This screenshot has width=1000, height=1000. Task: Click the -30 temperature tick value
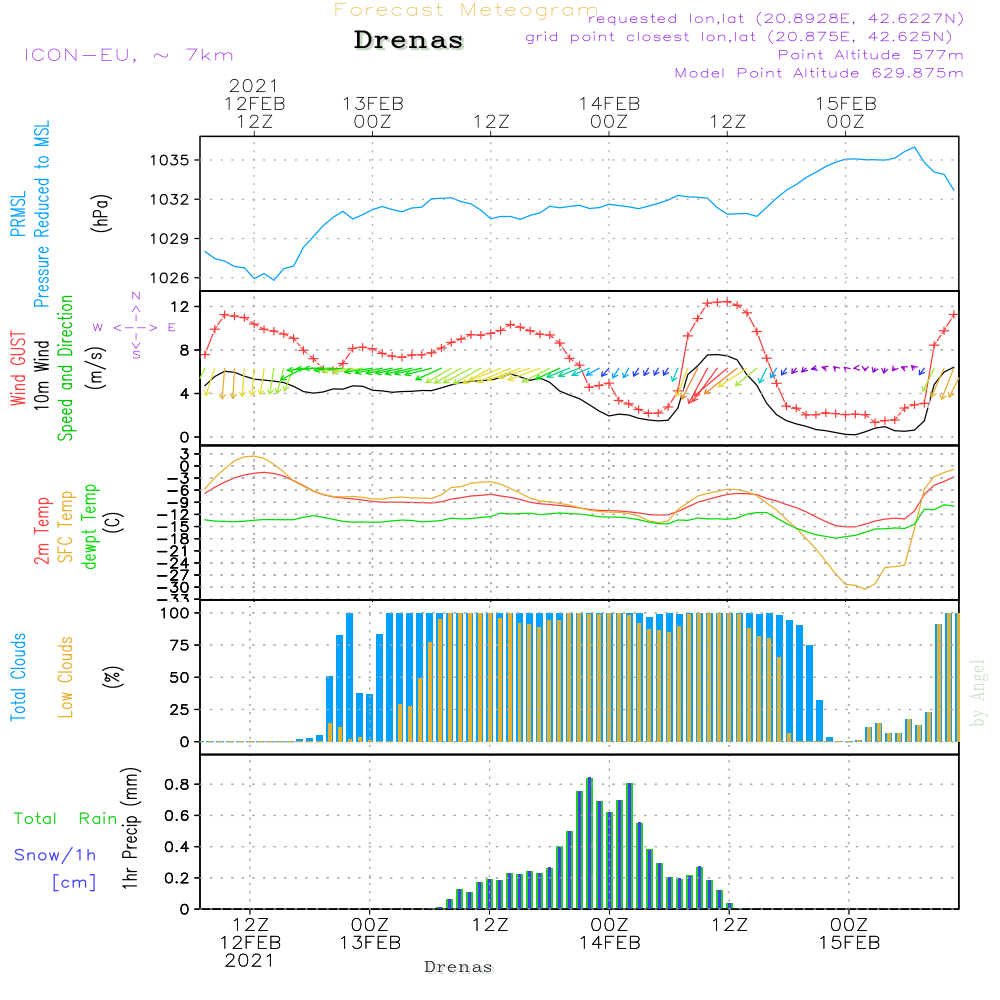click(173, 587)
